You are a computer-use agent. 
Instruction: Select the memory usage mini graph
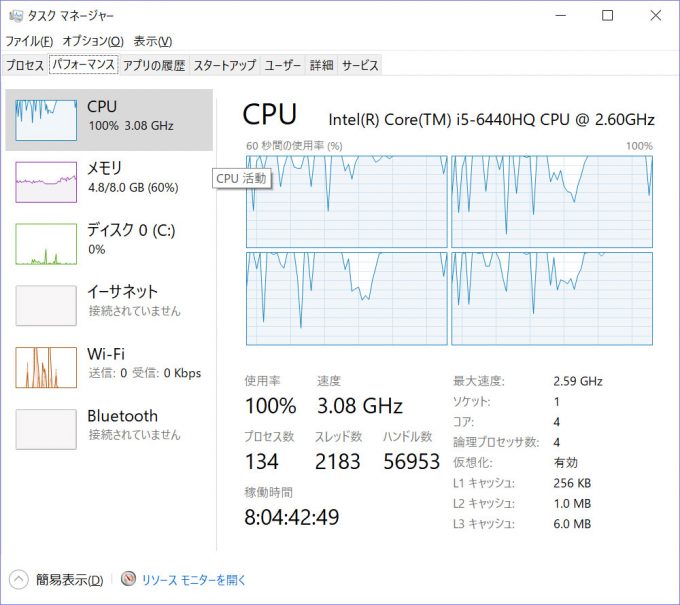click(x=46, y=182)
